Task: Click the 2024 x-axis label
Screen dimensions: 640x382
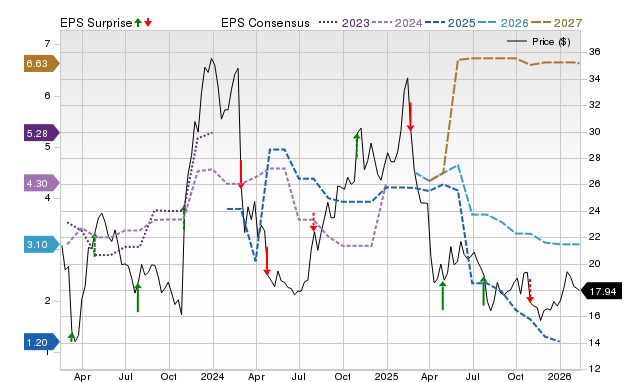Action: point(213,376)
